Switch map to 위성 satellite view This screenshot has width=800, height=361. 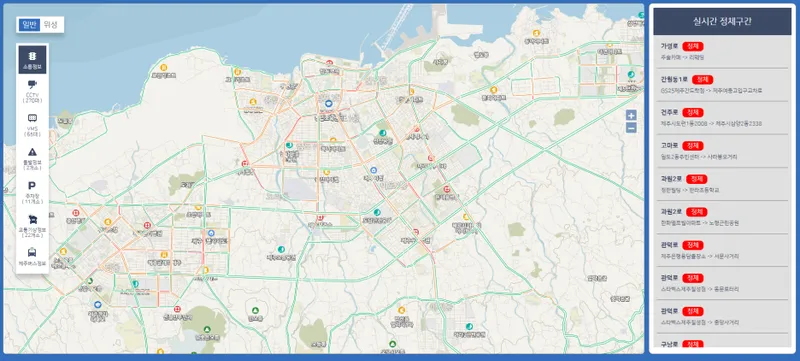[51, 24]
